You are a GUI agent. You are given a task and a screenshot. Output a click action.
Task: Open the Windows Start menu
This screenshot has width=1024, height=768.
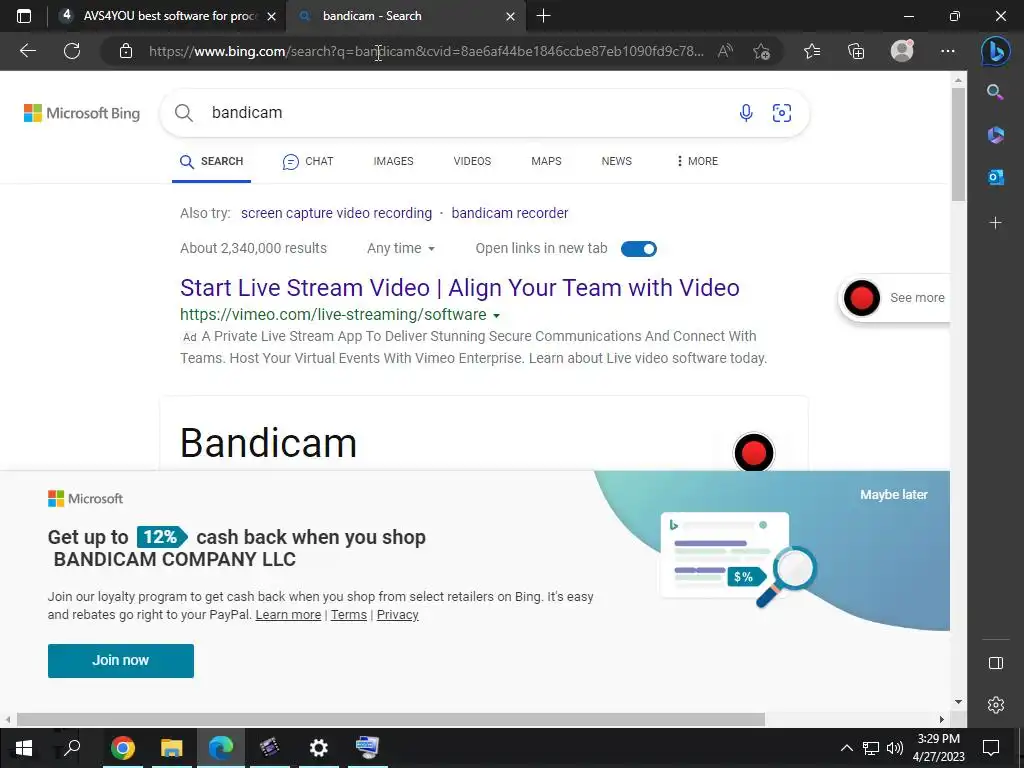(24, 748)
